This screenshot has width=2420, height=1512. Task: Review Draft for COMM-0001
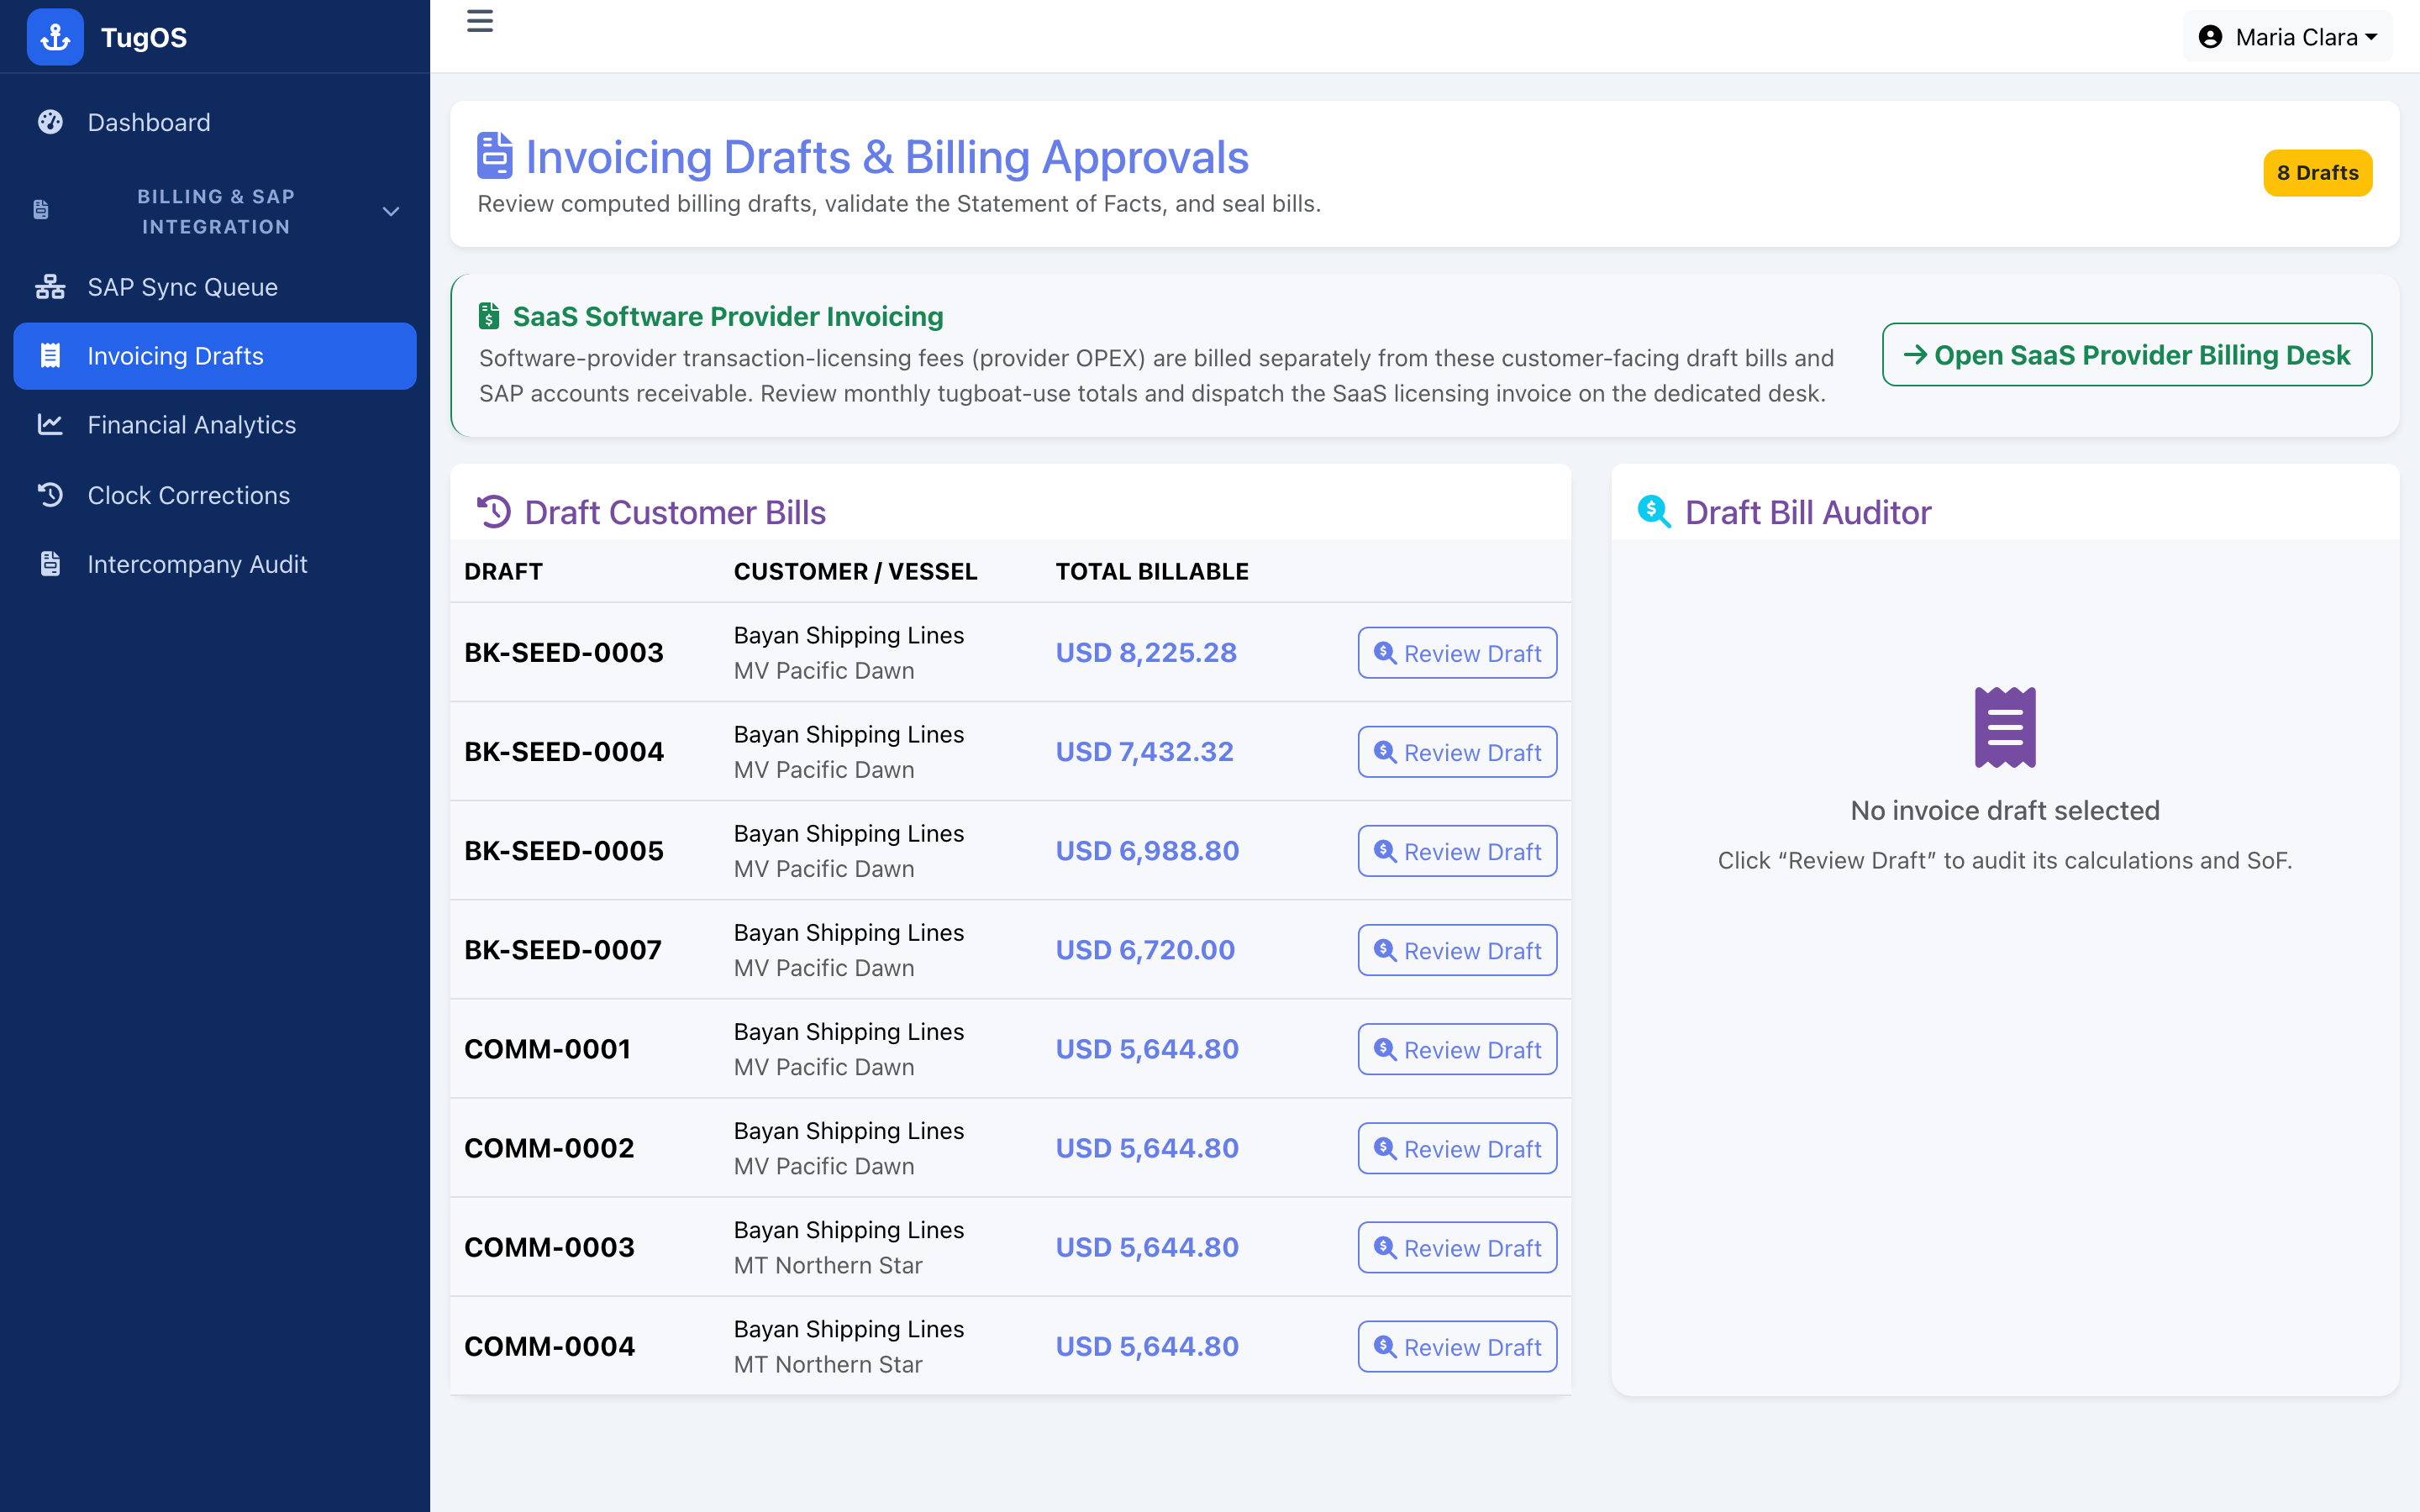point(1457,1049)
